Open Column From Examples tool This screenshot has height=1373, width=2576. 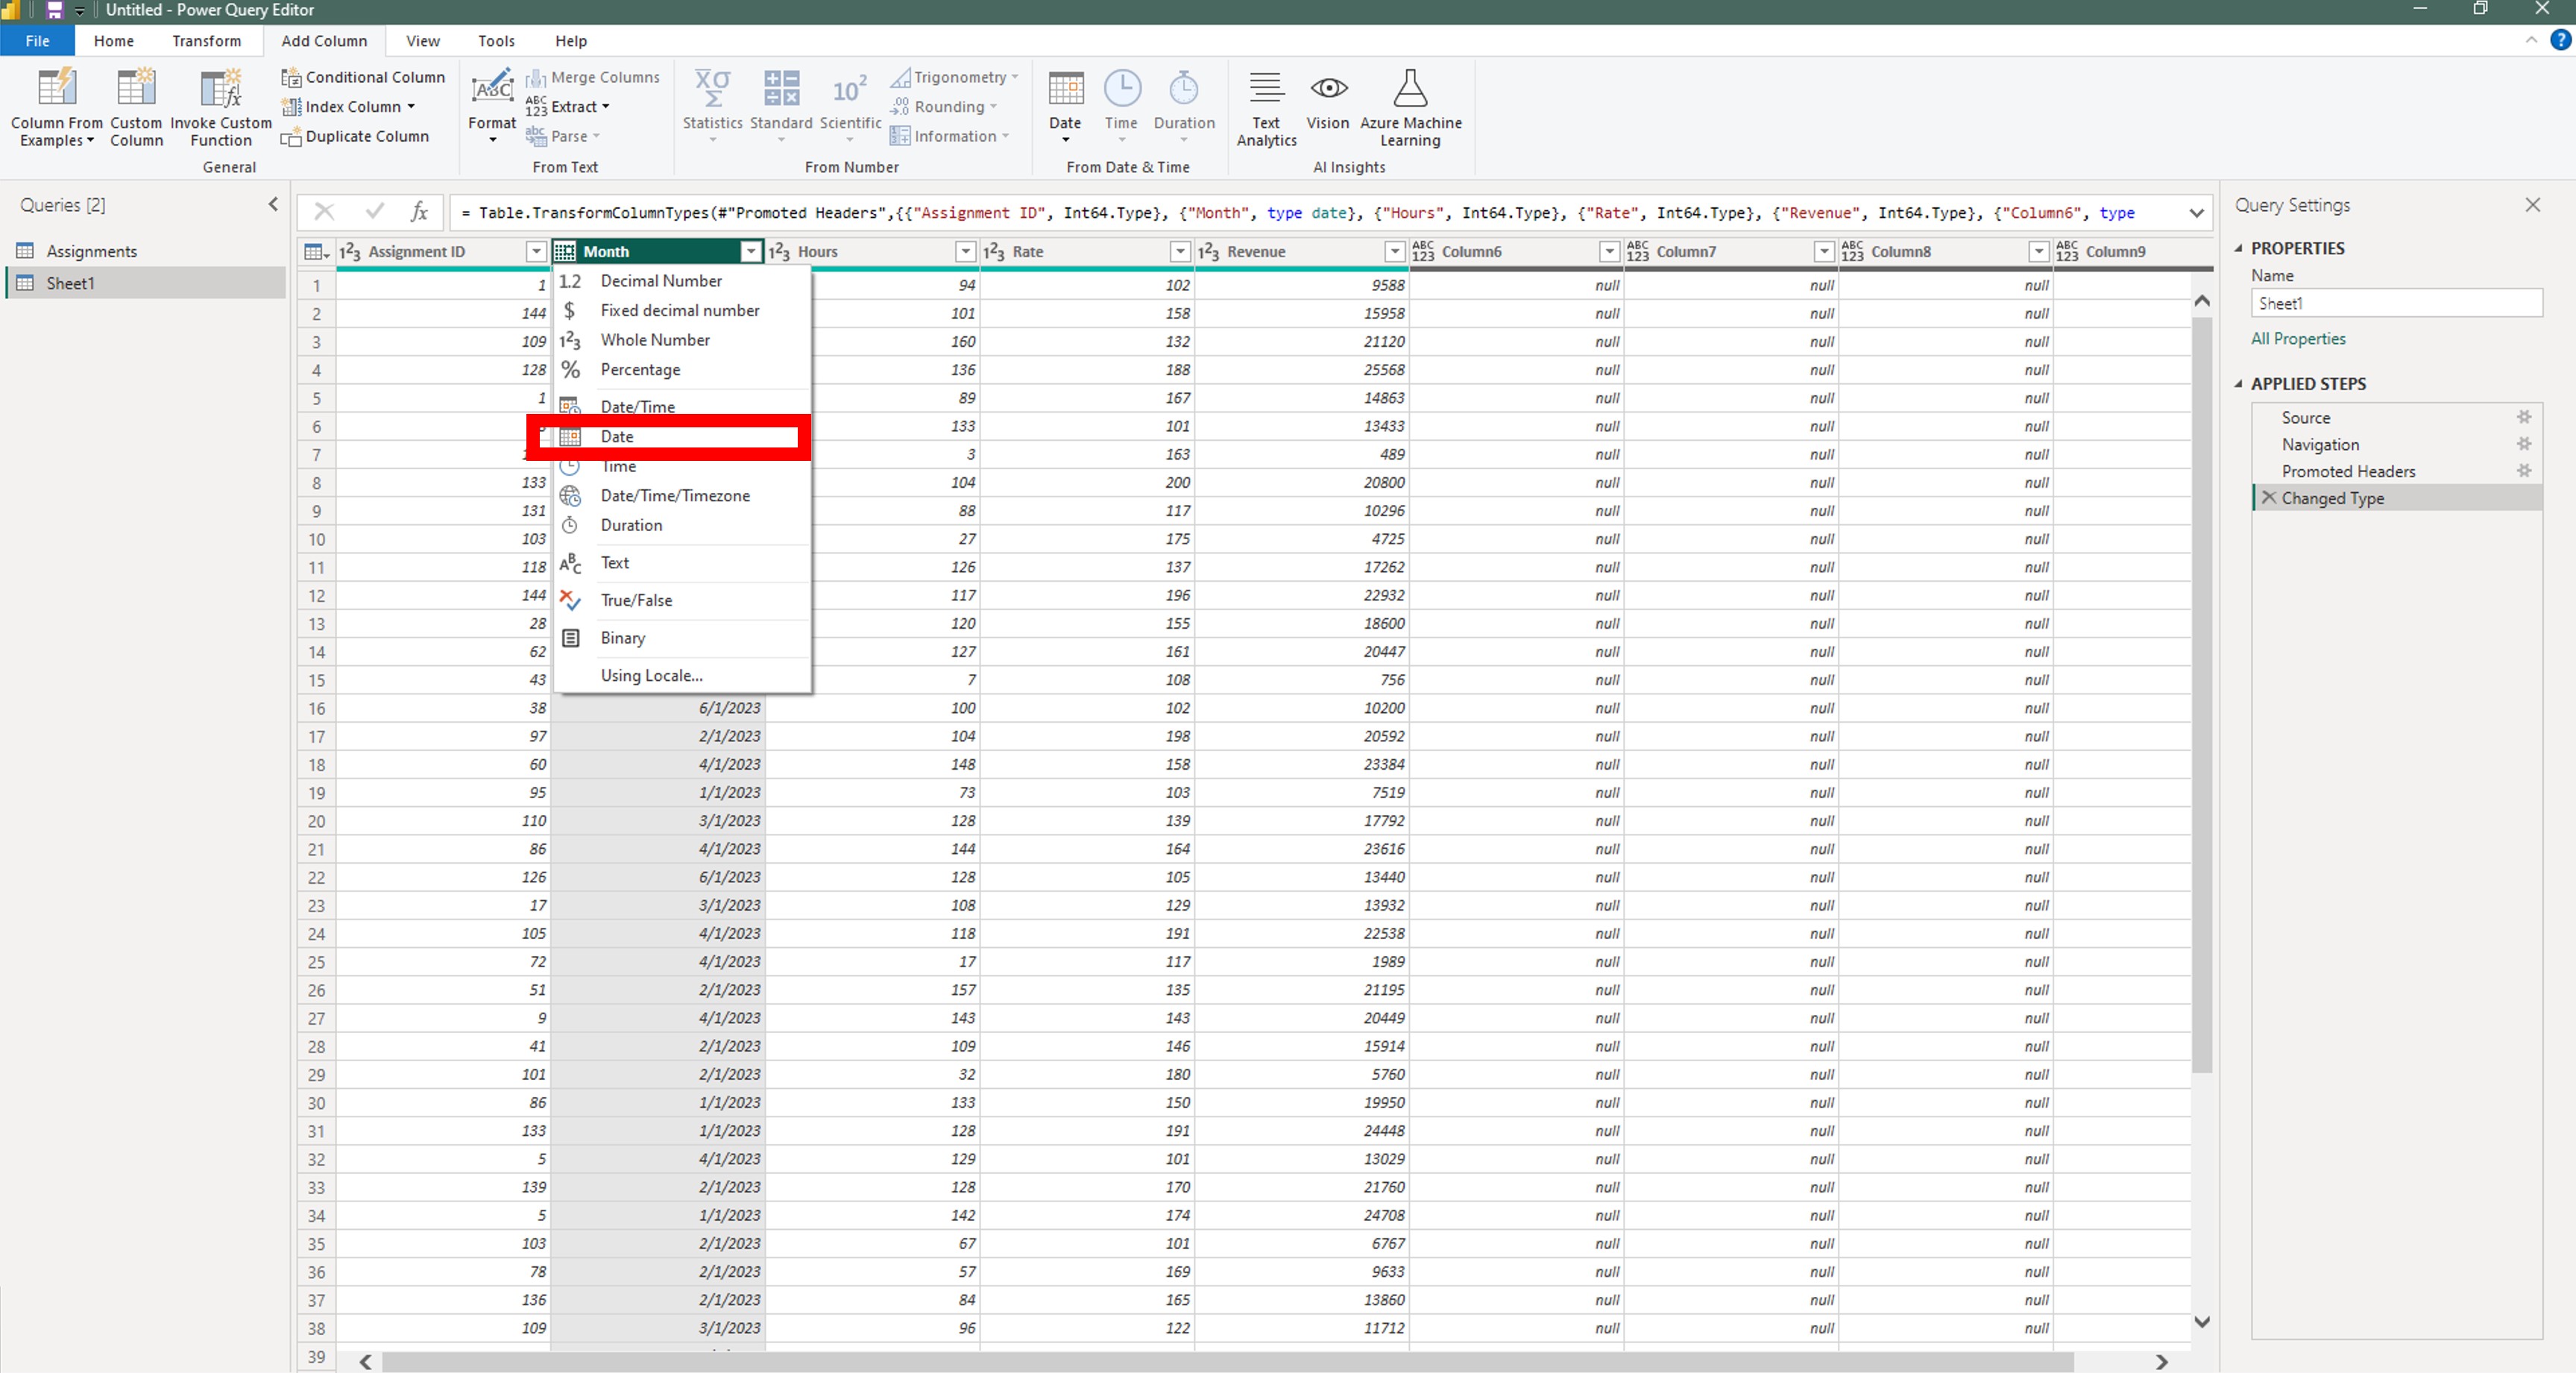pos(56,107)
